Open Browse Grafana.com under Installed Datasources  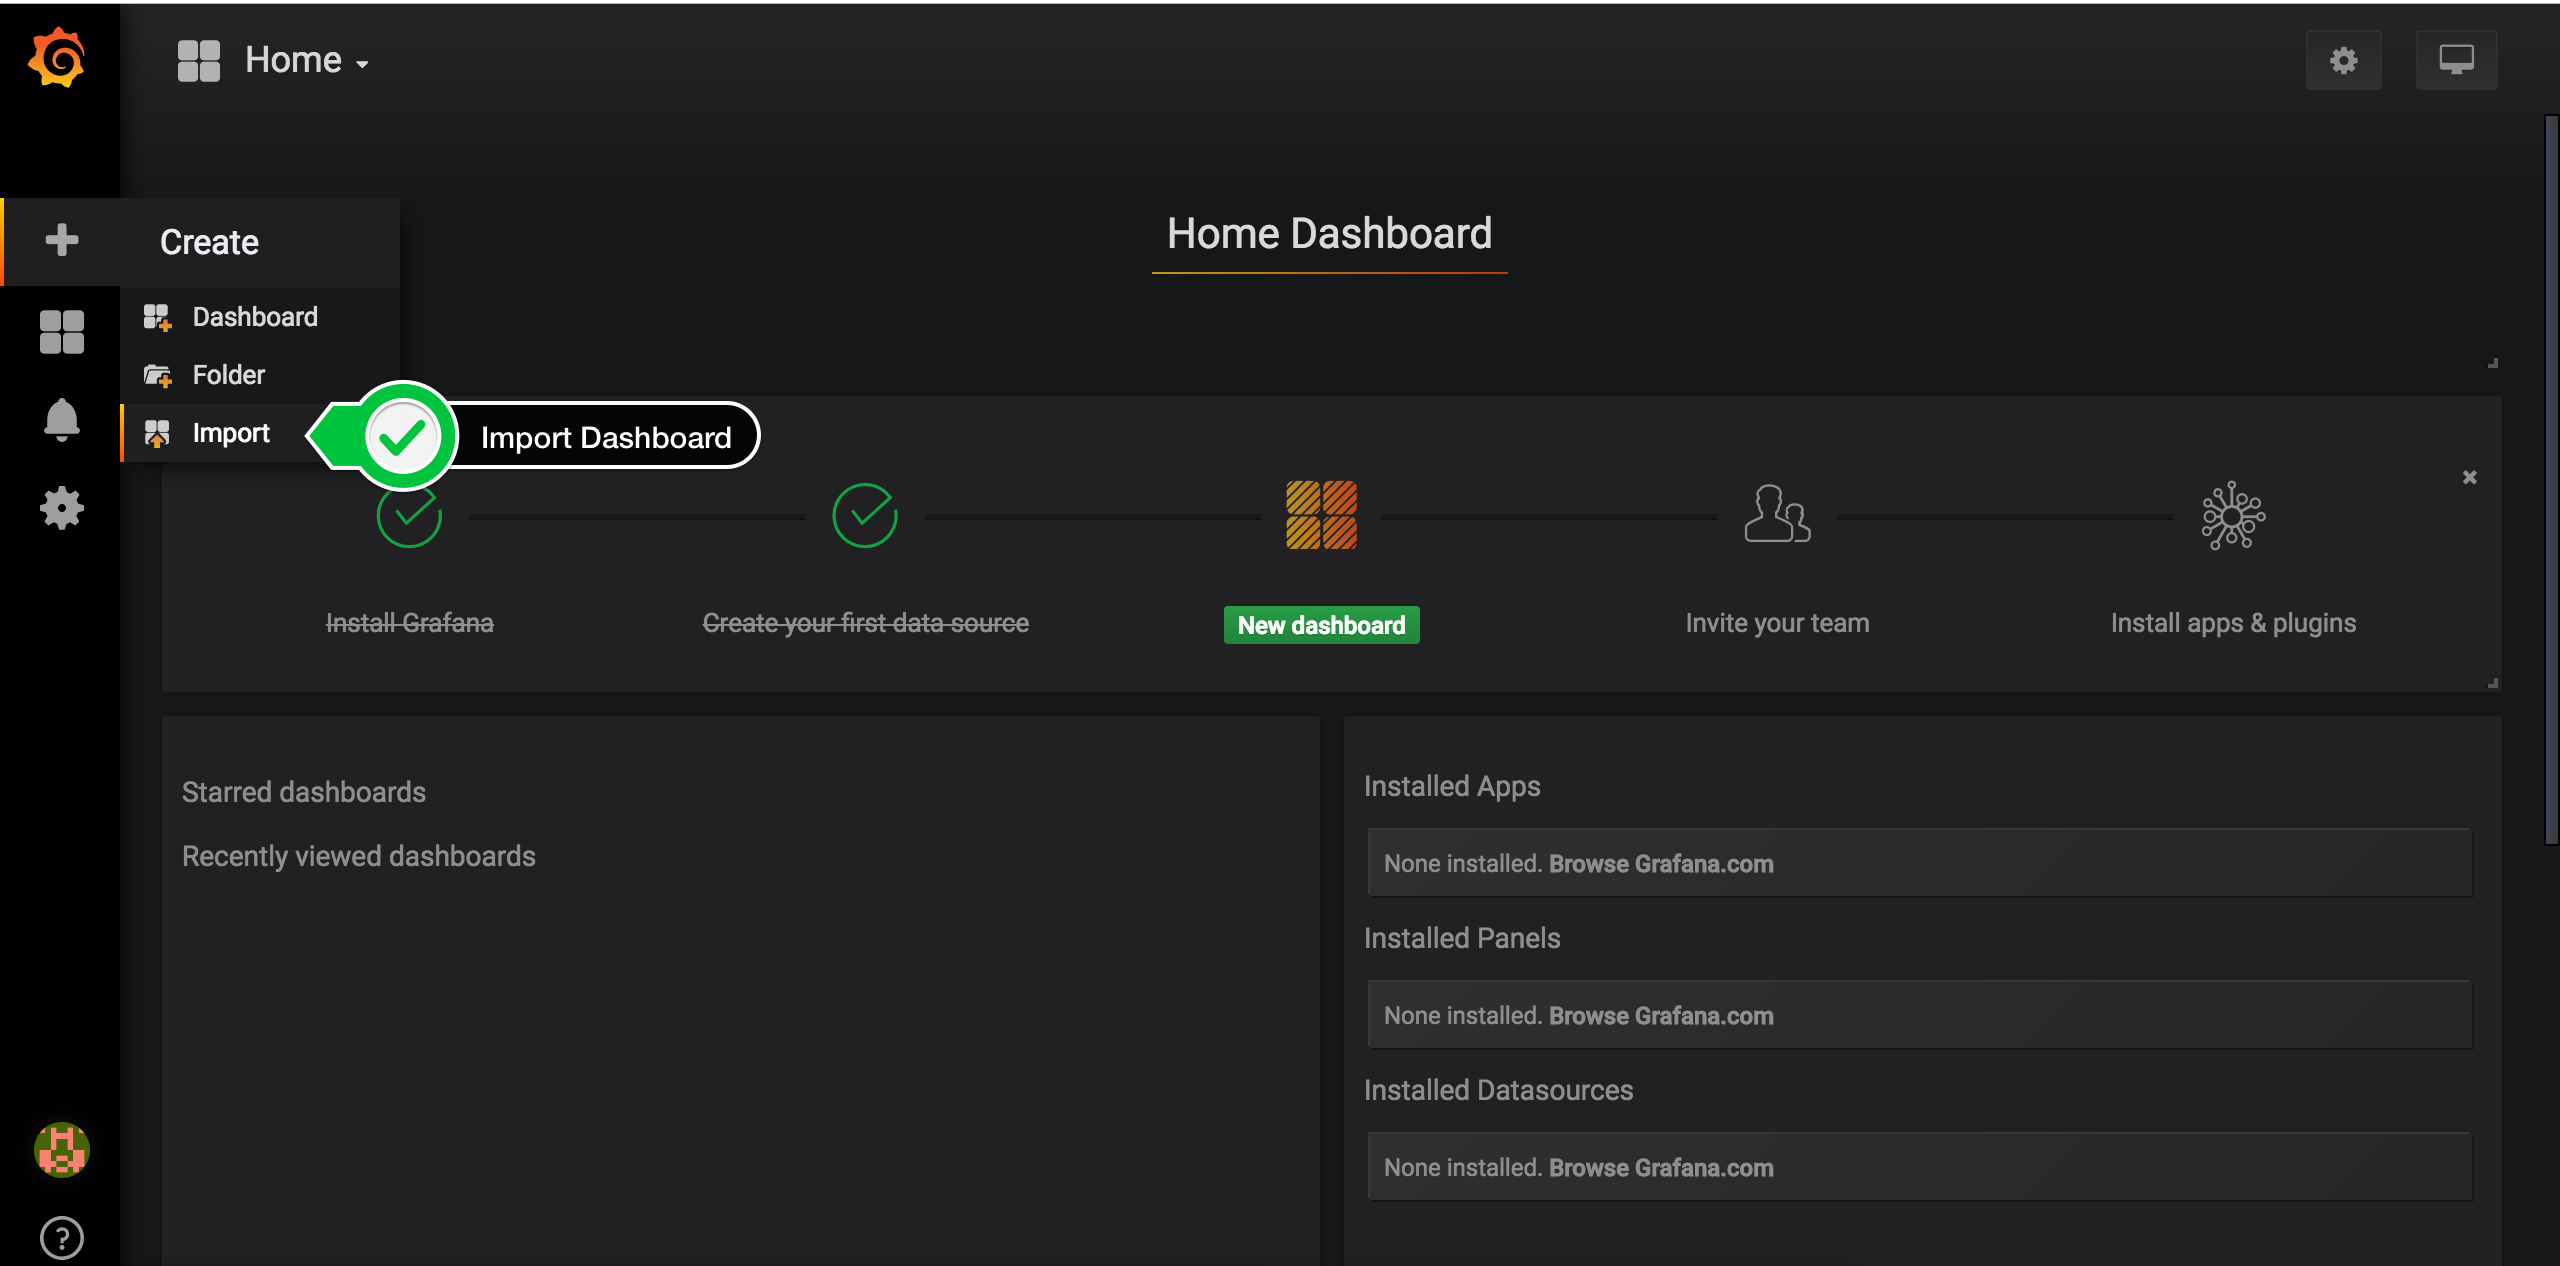coord(1661,1168)
